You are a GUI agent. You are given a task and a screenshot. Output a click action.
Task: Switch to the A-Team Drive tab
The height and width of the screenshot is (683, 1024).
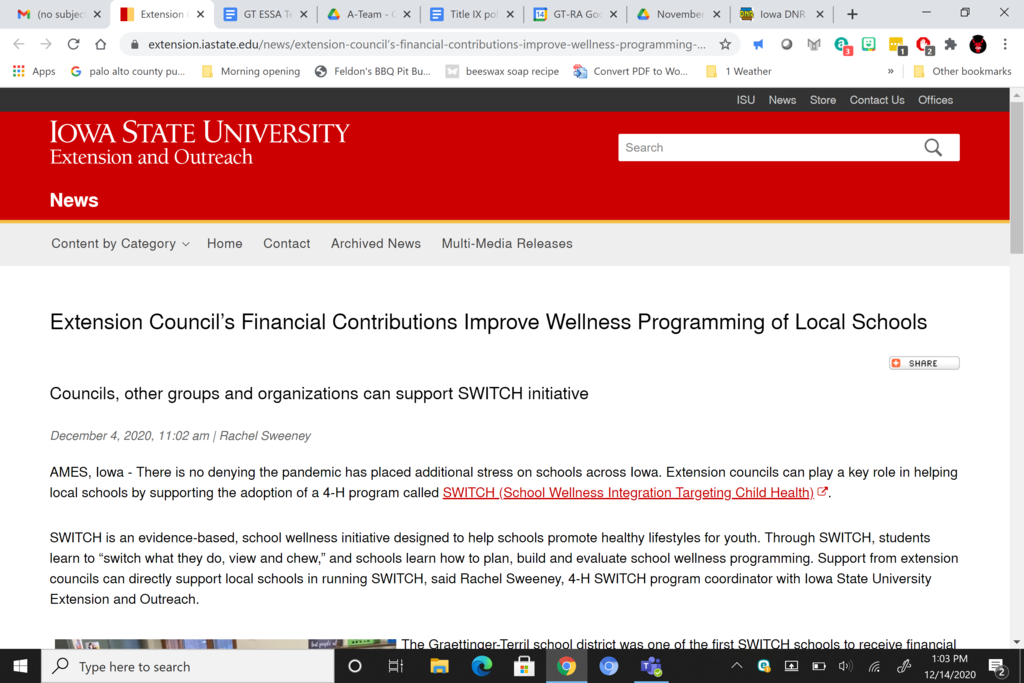coord(369,14)
